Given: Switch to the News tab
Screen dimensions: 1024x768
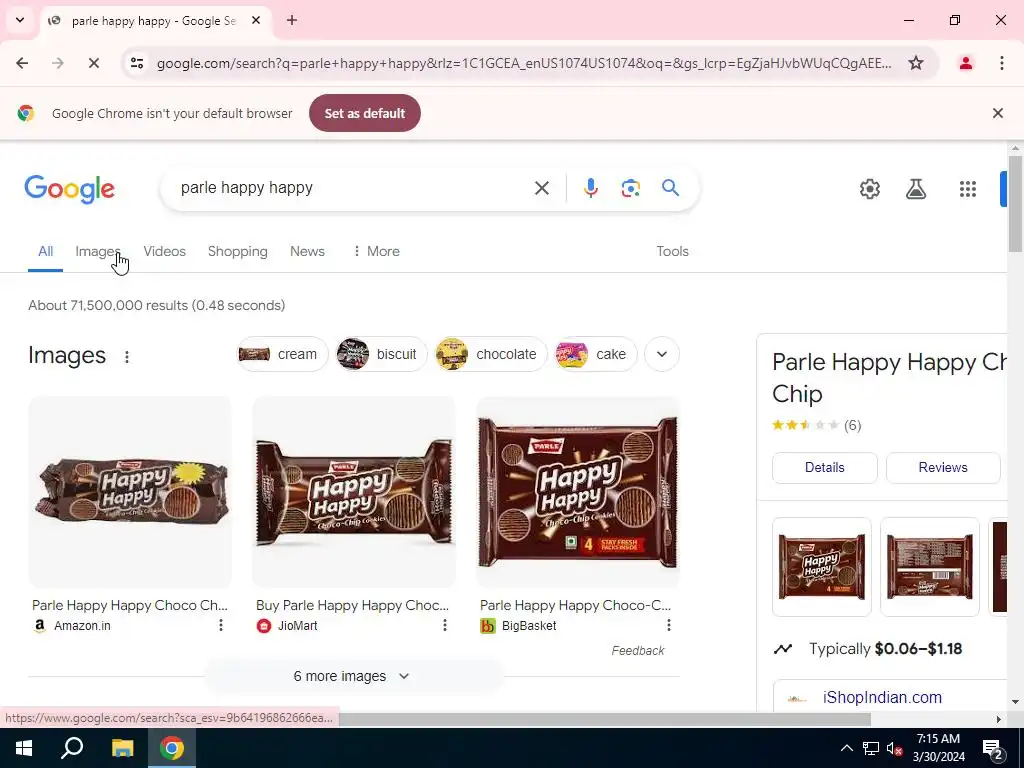Looking at the screenshot, I should [307, 251].
